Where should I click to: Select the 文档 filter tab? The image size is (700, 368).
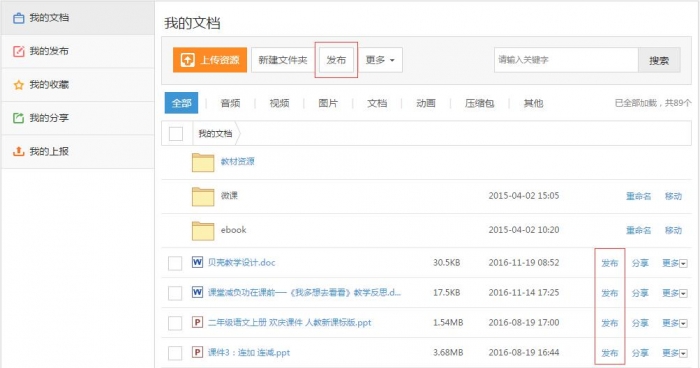point(377,103)
